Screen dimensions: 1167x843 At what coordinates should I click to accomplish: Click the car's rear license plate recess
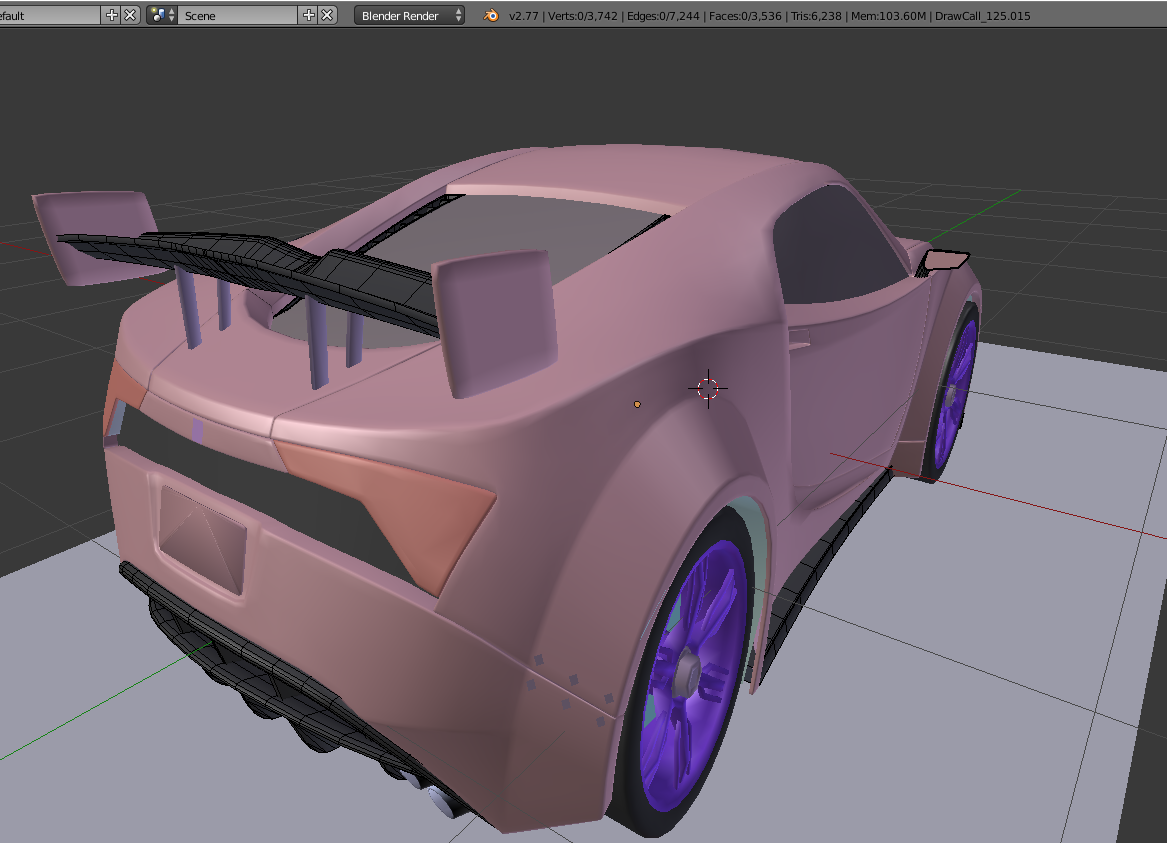[x=202, y=539]
